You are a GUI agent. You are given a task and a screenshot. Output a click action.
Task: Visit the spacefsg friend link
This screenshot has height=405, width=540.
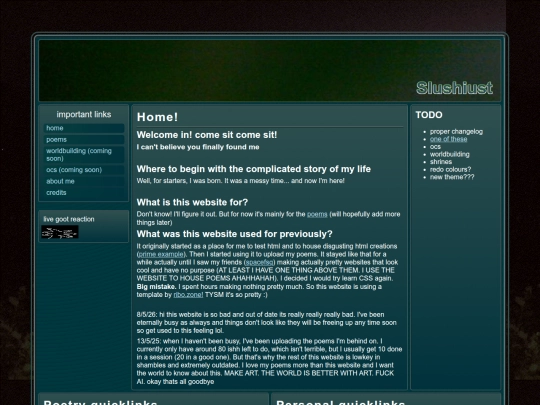click(259, 262)
